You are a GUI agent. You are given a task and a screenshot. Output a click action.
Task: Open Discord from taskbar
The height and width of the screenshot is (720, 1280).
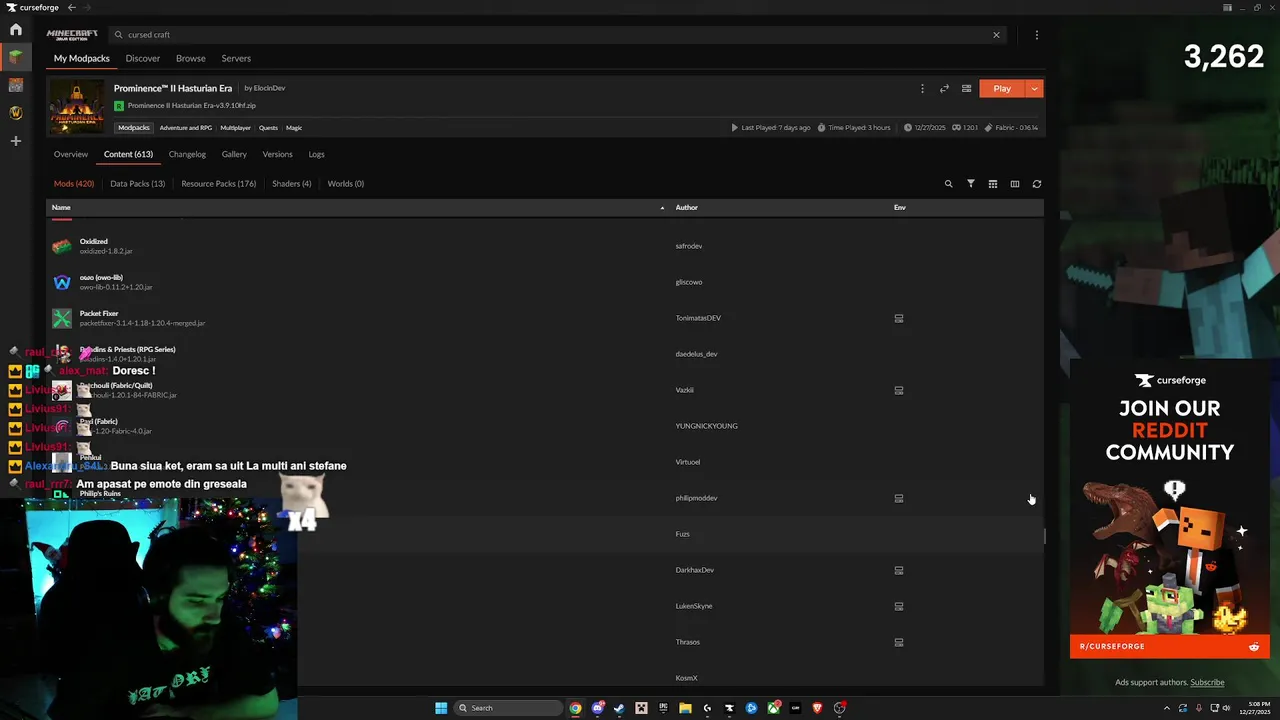pyautogui.click(x=597, y=708)
